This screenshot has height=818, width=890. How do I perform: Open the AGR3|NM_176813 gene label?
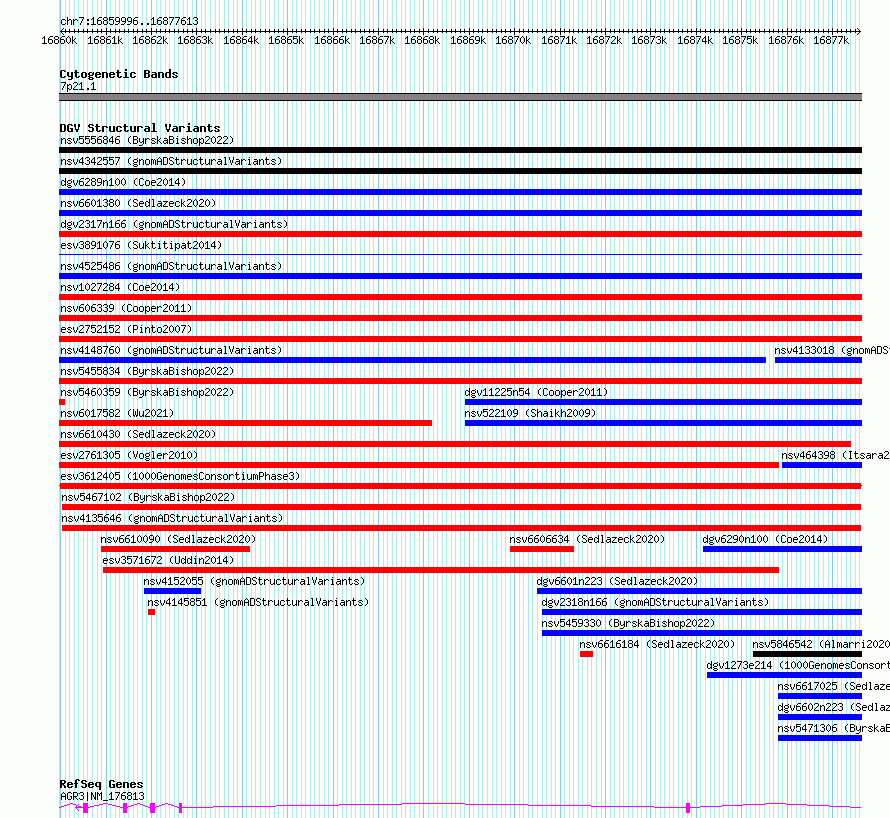(102, 796)
